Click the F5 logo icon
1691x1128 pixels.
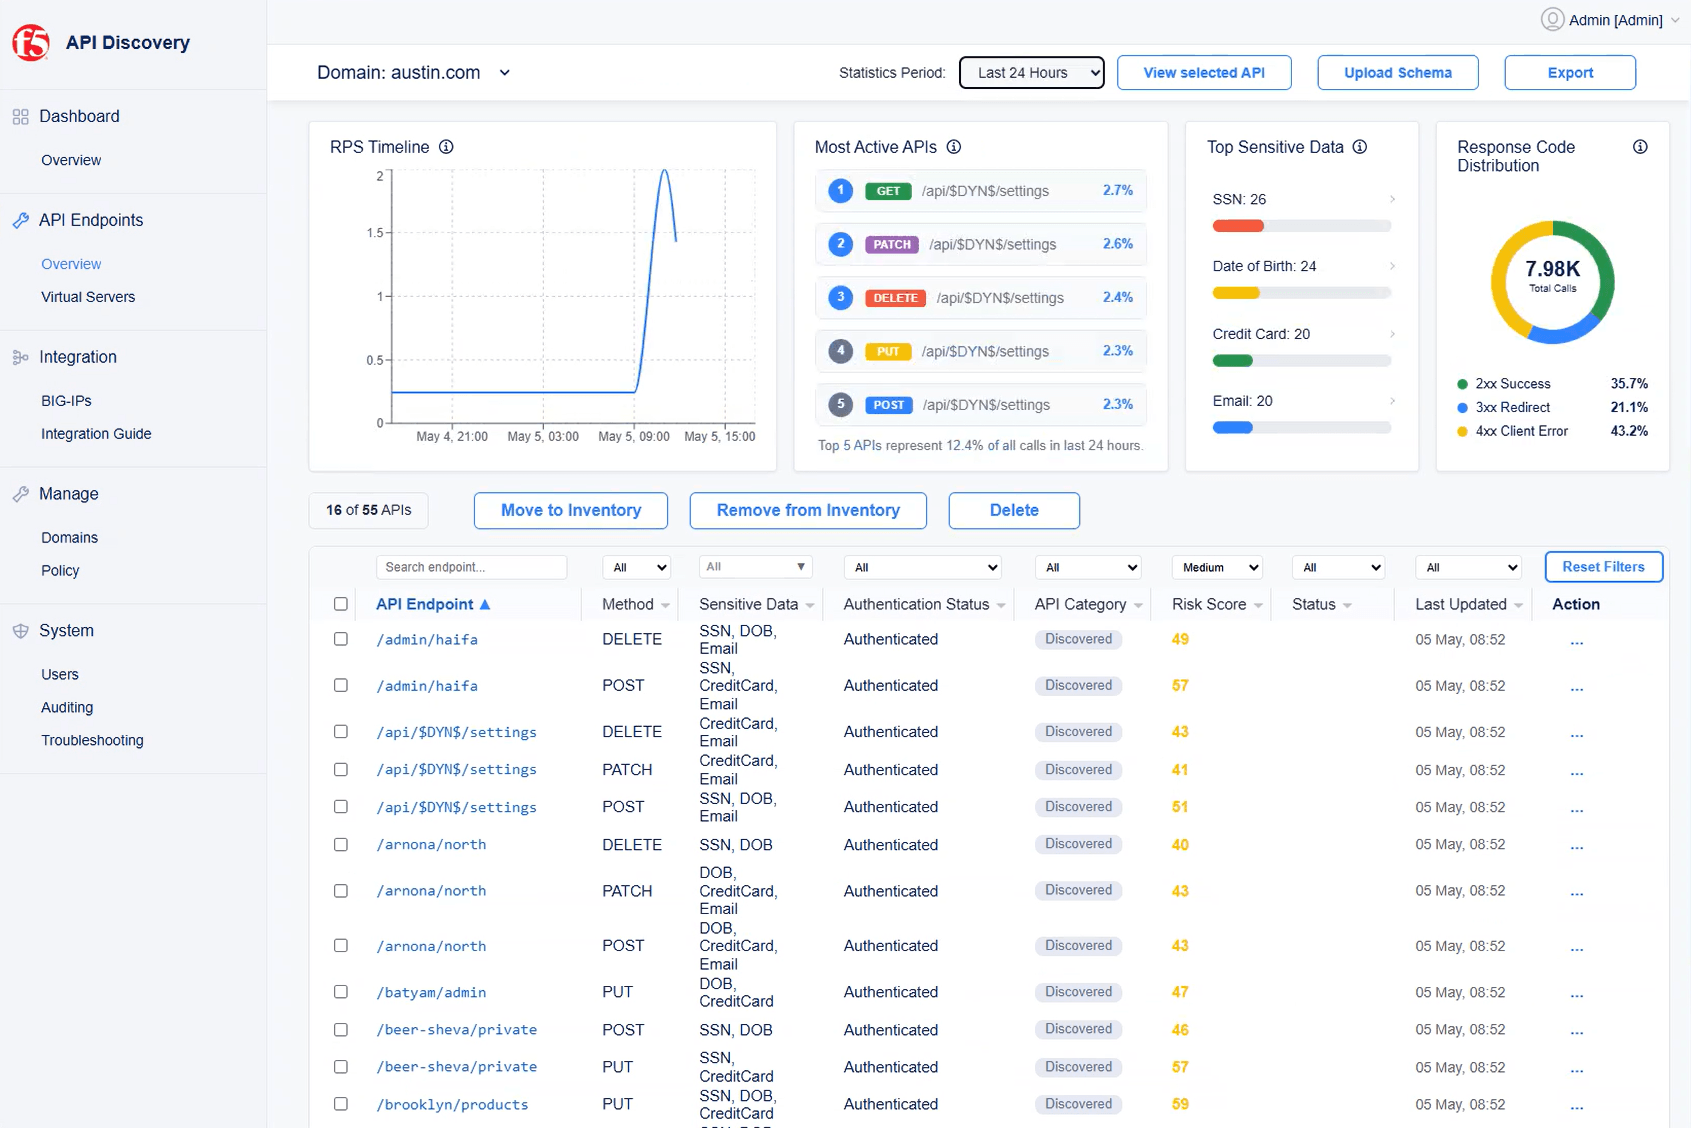(x=31, y=43)
